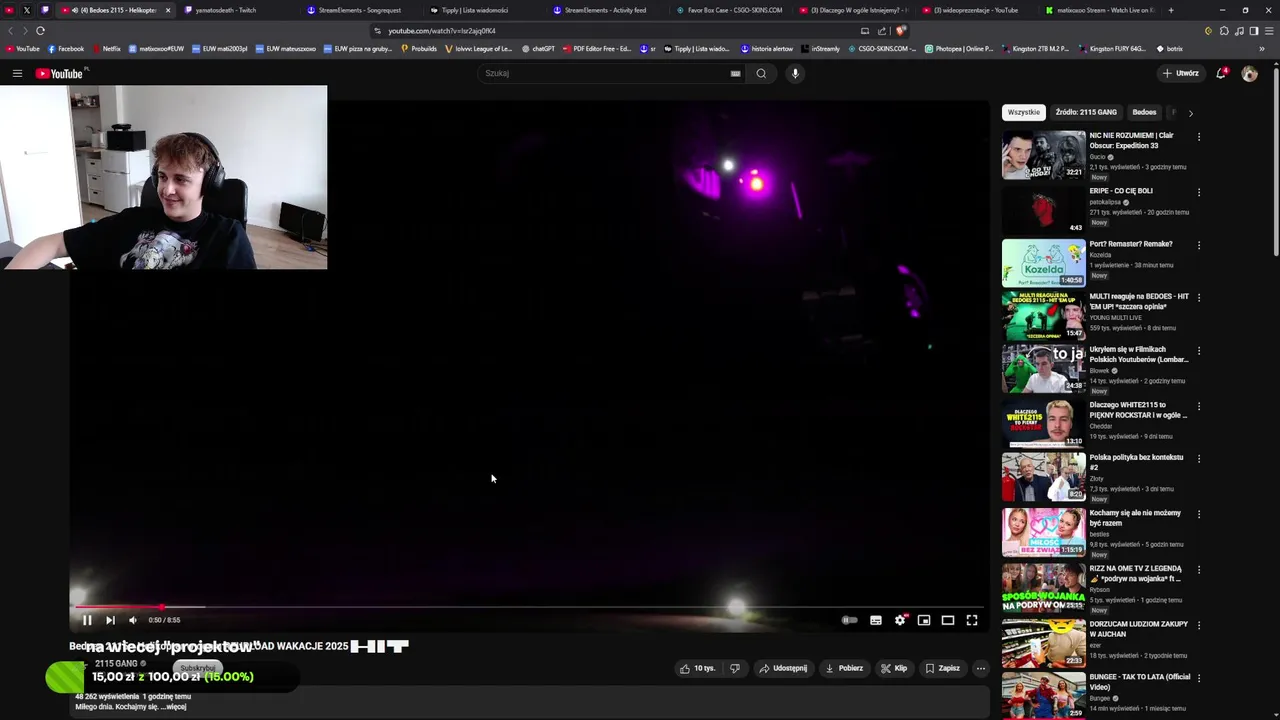Open player settings gear
Viewport: 1280px width, 720px height.
(900, 620)
